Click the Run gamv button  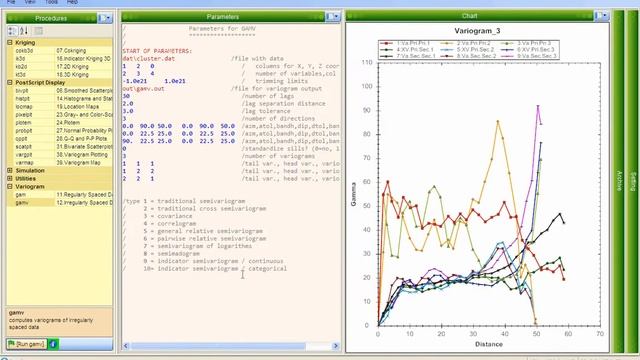pyautogui.click(x=27, y=344)
